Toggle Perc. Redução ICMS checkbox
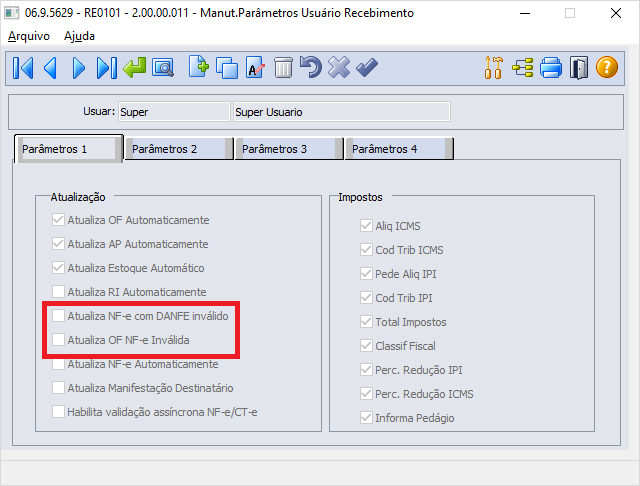 (366, 394)
